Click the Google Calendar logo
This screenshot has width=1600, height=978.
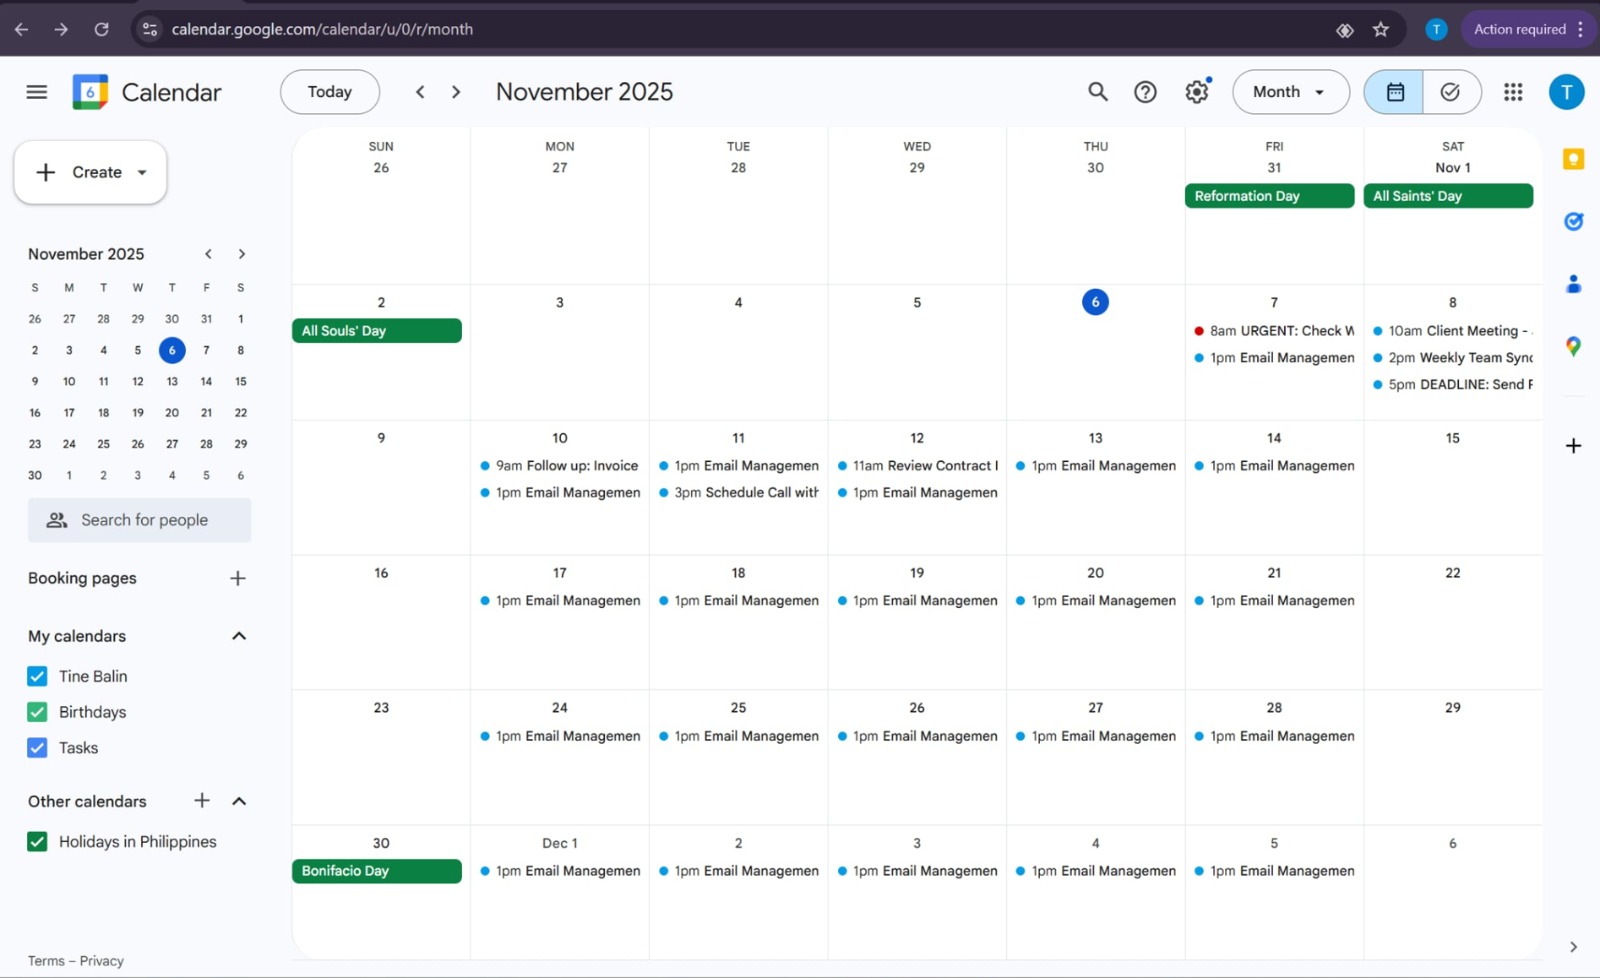pos(90,92)
